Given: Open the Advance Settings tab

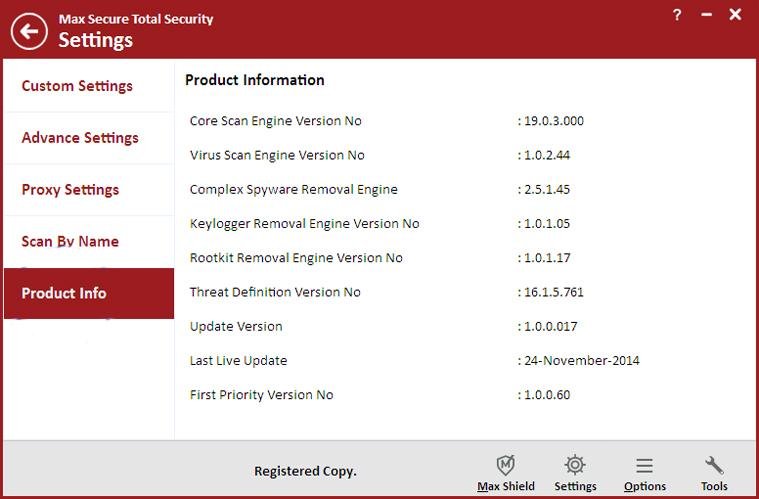Looking at the screenshot, I should point(89,138).
